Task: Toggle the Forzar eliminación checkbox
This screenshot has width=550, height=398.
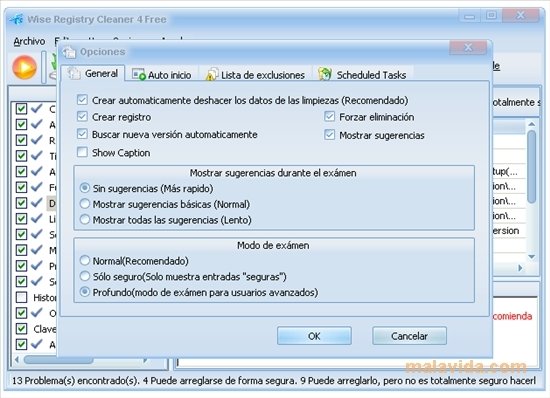Action: point(329,116)
